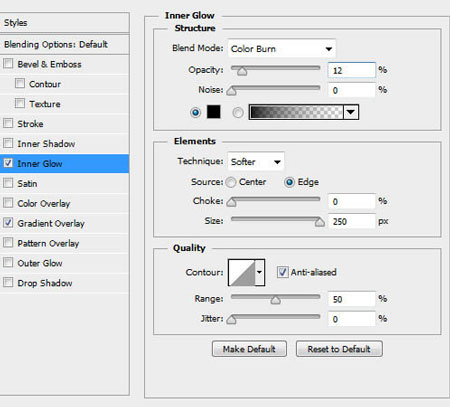Click the Reset to Default button

[x=339, y=349]
